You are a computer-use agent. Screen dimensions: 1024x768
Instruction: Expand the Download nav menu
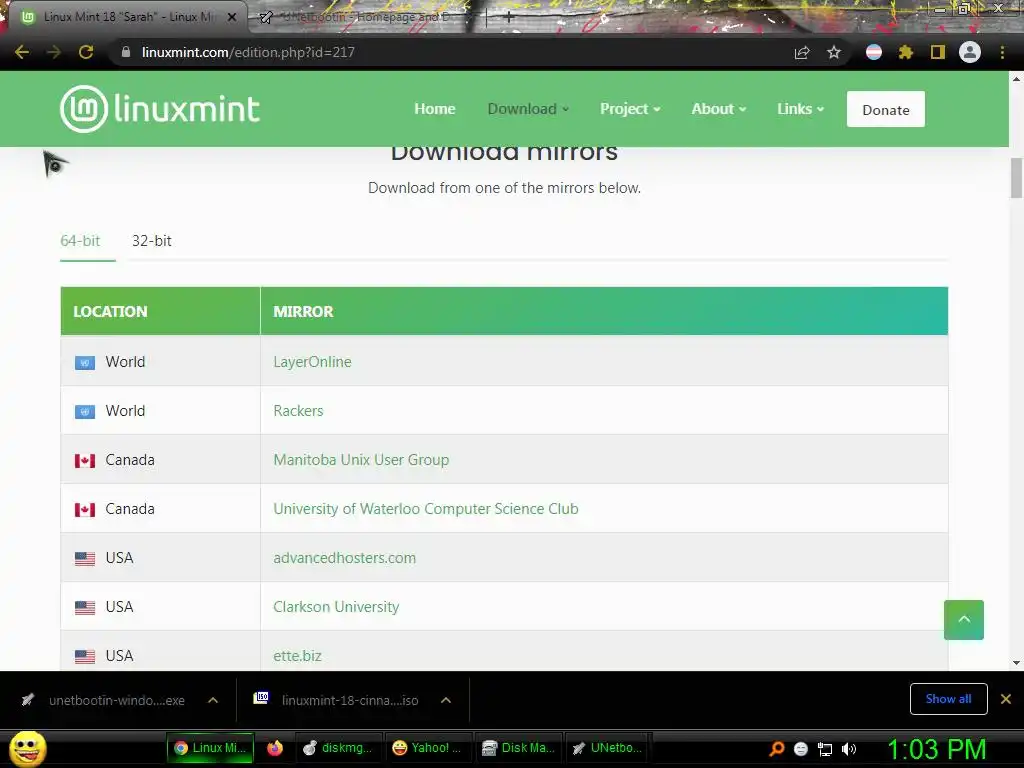pos(528,109)
